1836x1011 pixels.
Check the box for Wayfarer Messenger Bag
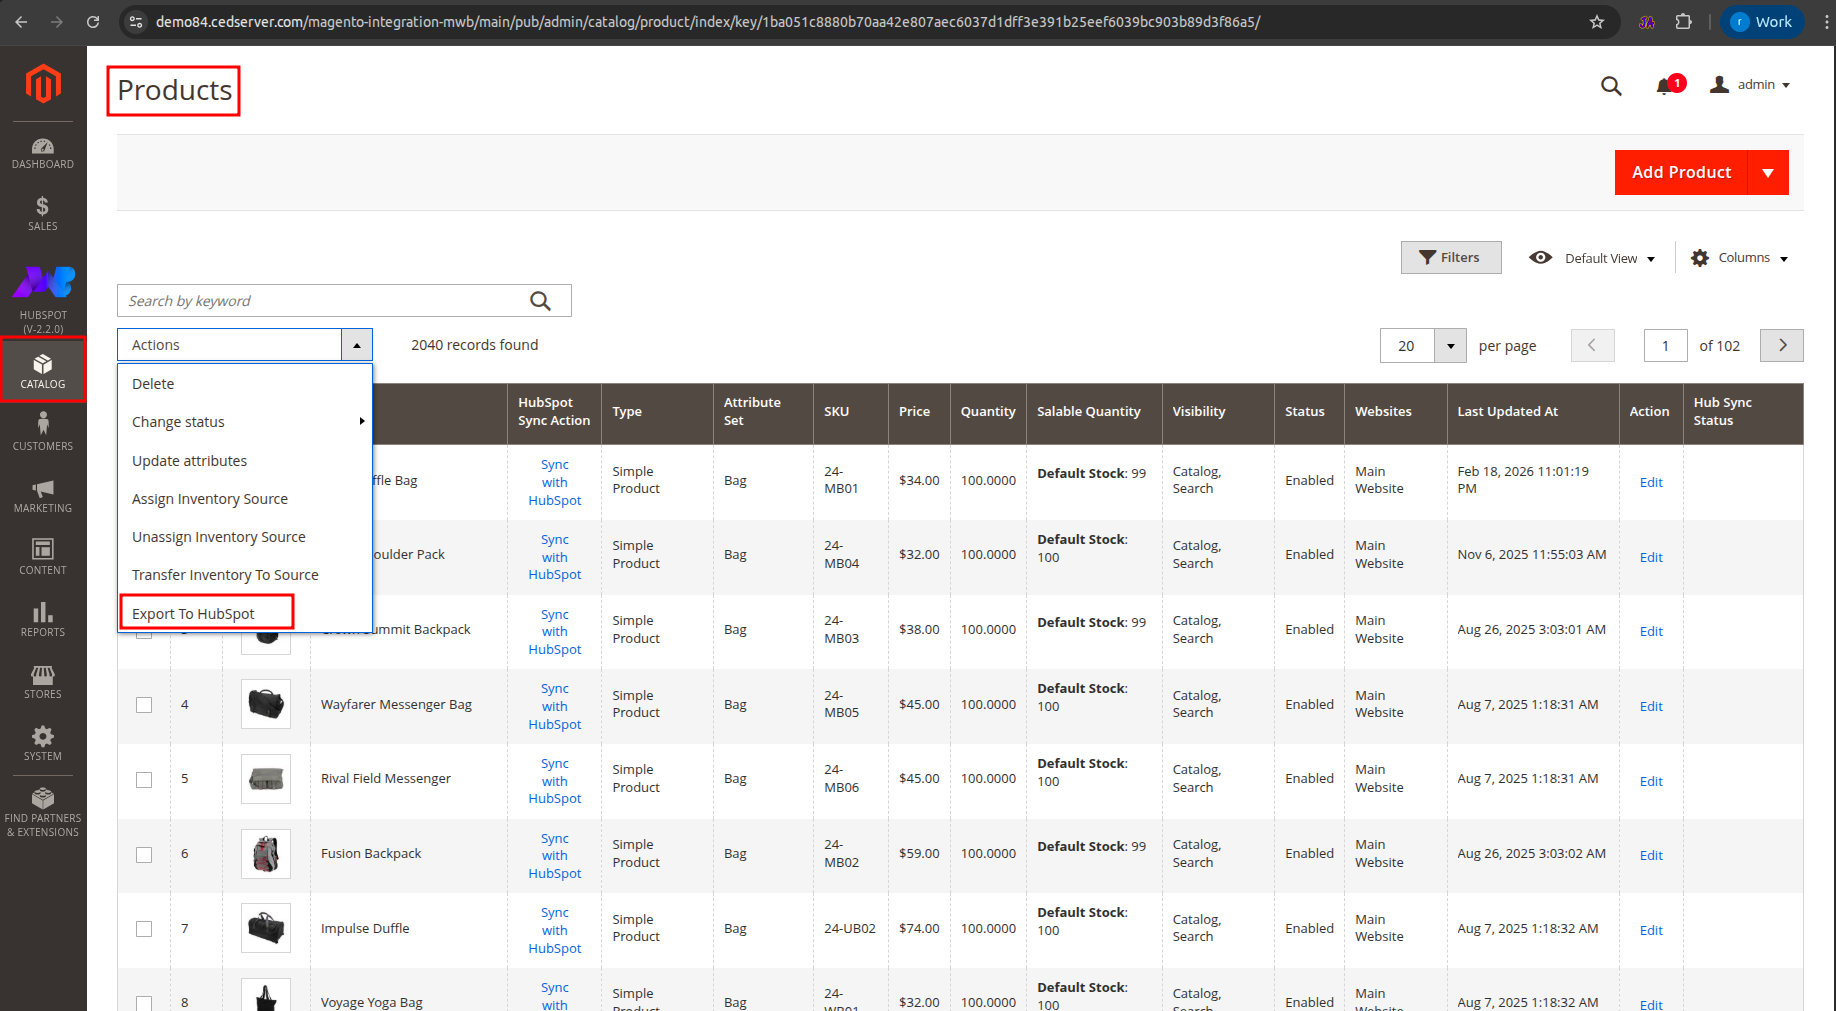[x=144, y=705]
